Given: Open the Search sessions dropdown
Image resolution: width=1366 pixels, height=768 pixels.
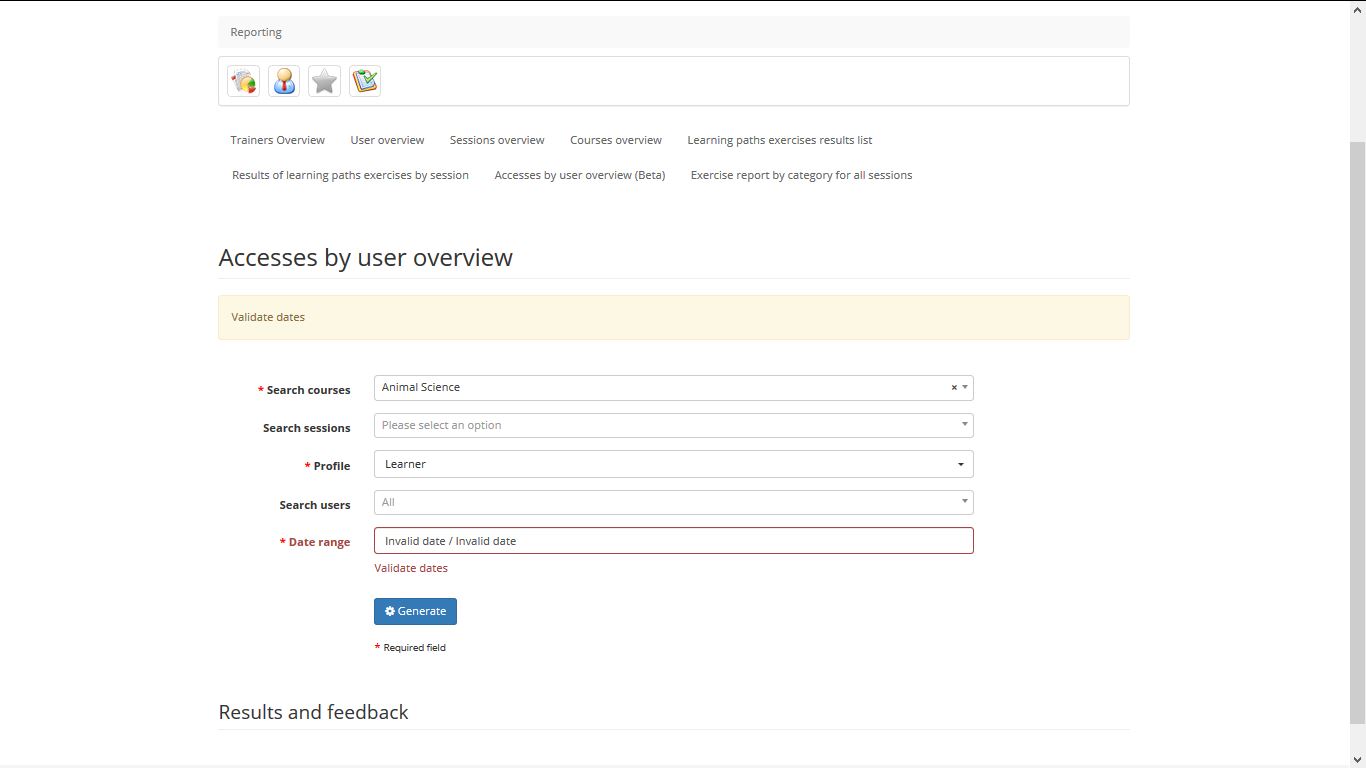Looking at the screenshot, I should pos(672,424).
